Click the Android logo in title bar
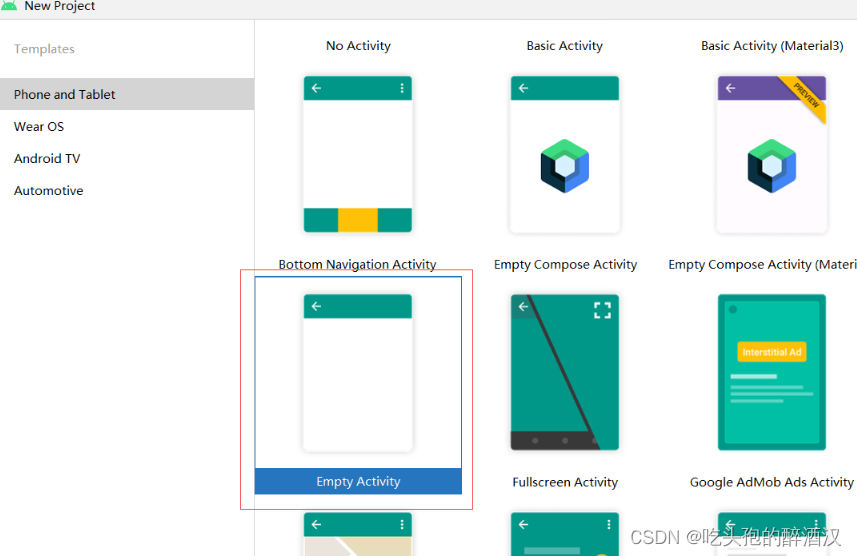 [x=9, y=5]
